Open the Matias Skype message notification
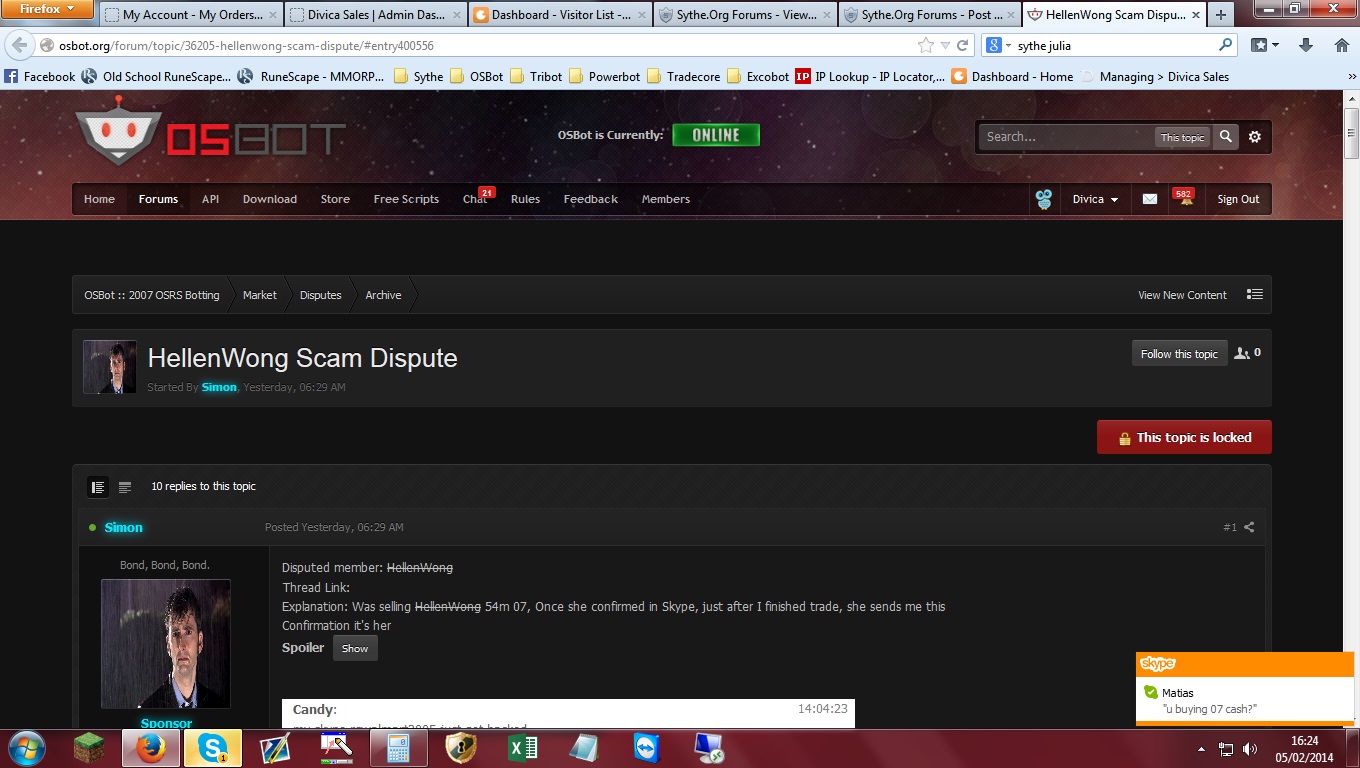 [x=1245, y=700]
